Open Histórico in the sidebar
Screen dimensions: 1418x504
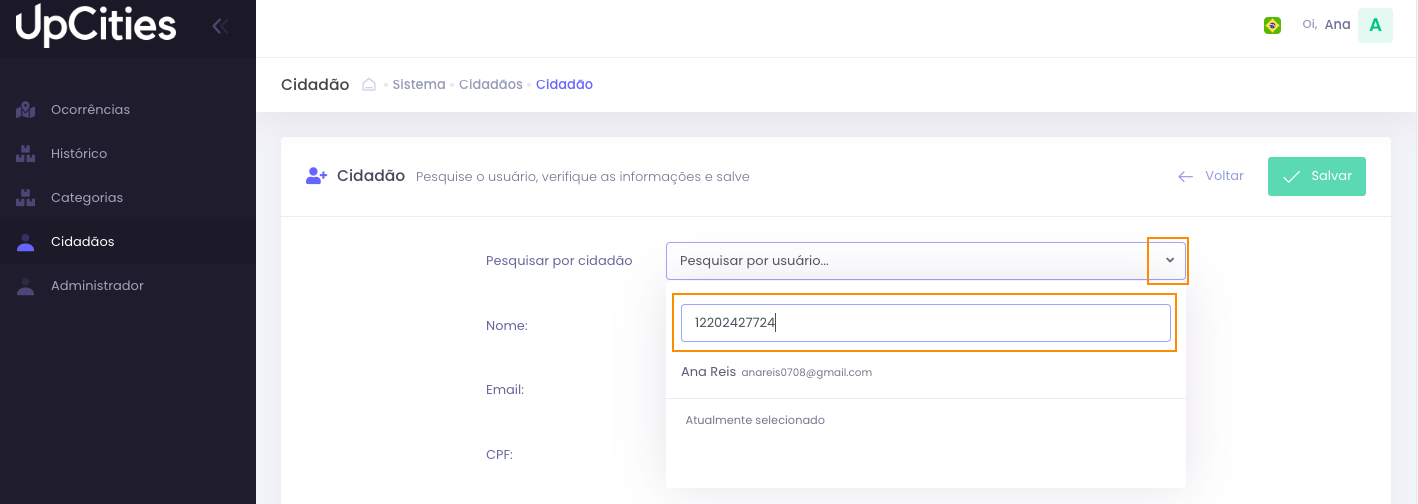click(x=128, y=154)
